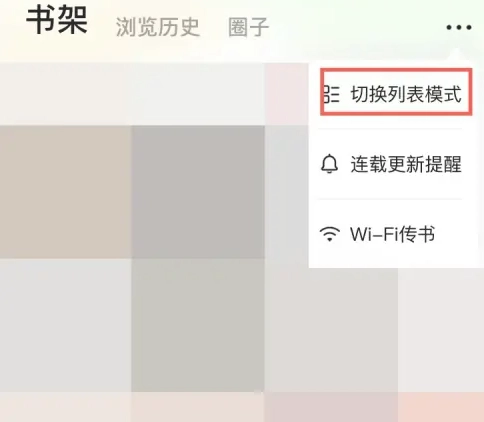Open the three-dot more options menu
Viewport: 484px width, 422px height.
coord(459,27)
